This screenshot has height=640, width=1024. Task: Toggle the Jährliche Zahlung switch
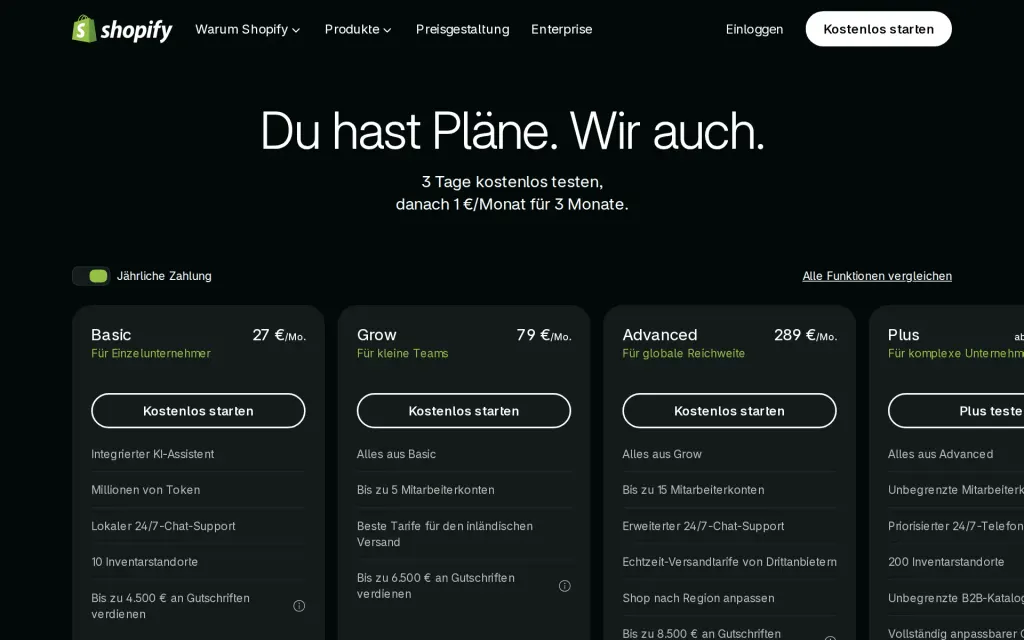coord(91,276)
